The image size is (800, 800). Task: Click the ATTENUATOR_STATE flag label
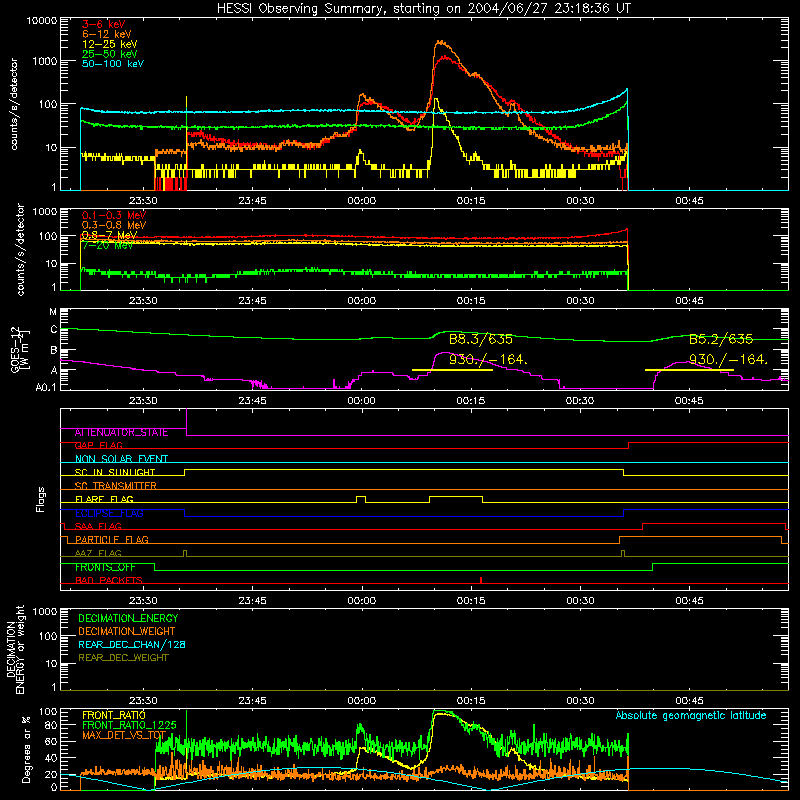click(x=121, y=433)
